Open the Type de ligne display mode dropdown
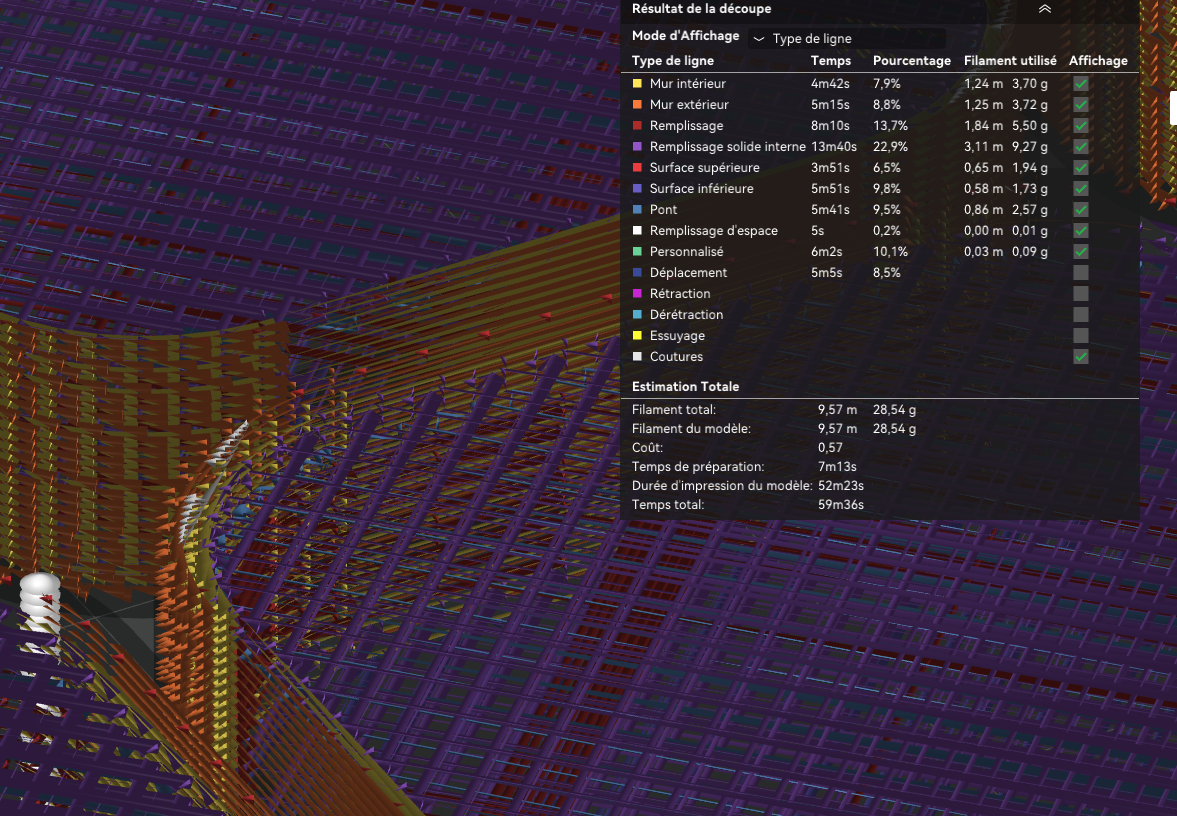Screen dimensions: 1177x816 click(847, 38)
